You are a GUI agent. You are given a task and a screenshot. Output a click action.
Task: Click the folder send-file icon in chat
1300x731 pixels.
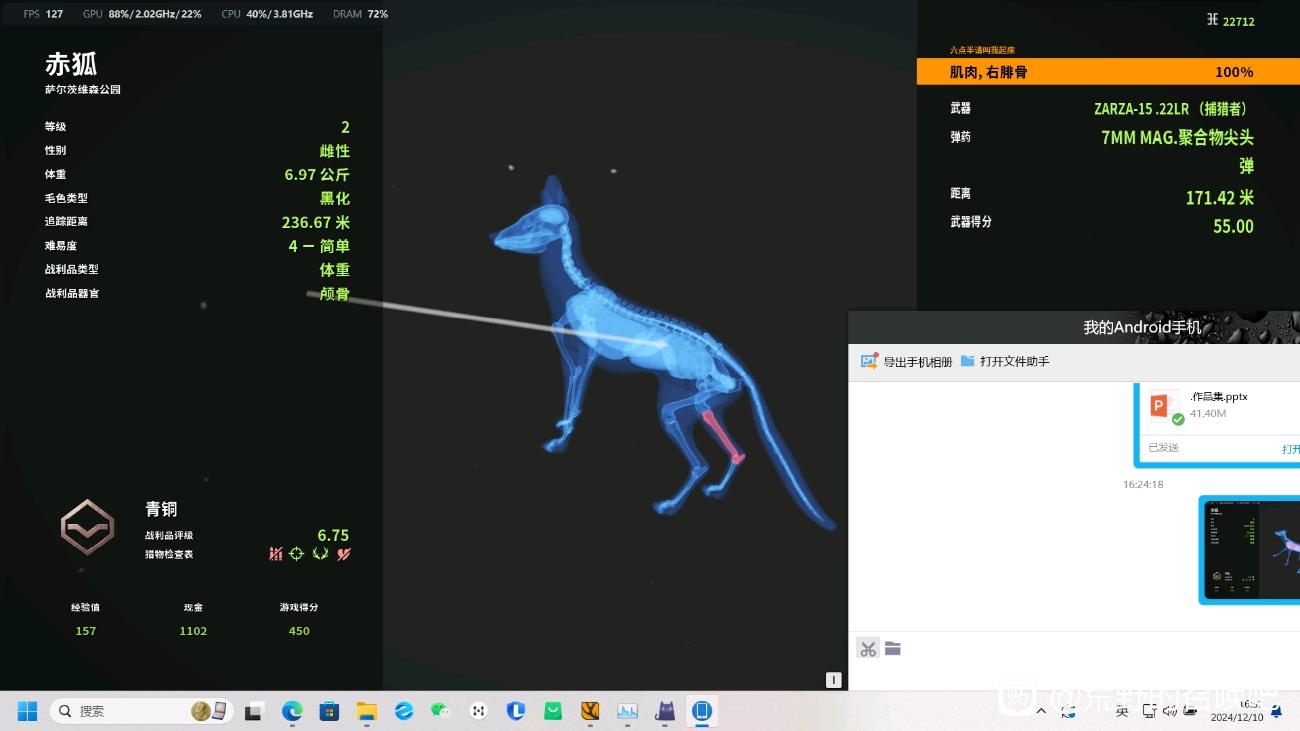893,649
